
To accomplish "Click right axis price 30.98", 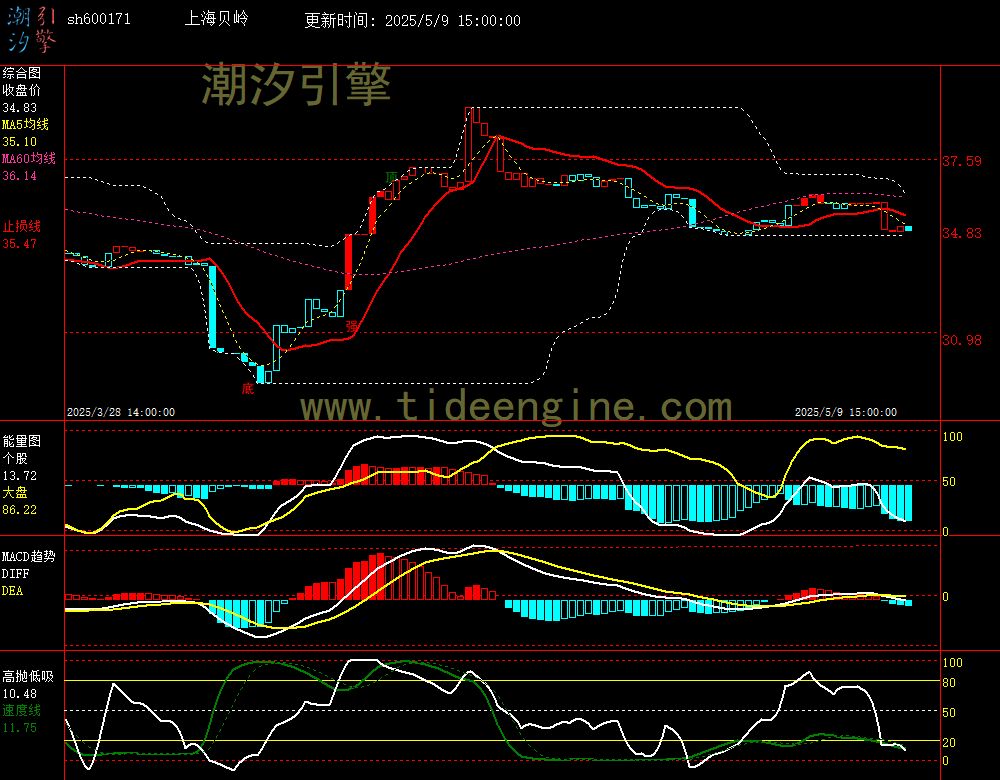I will [962, 340].
